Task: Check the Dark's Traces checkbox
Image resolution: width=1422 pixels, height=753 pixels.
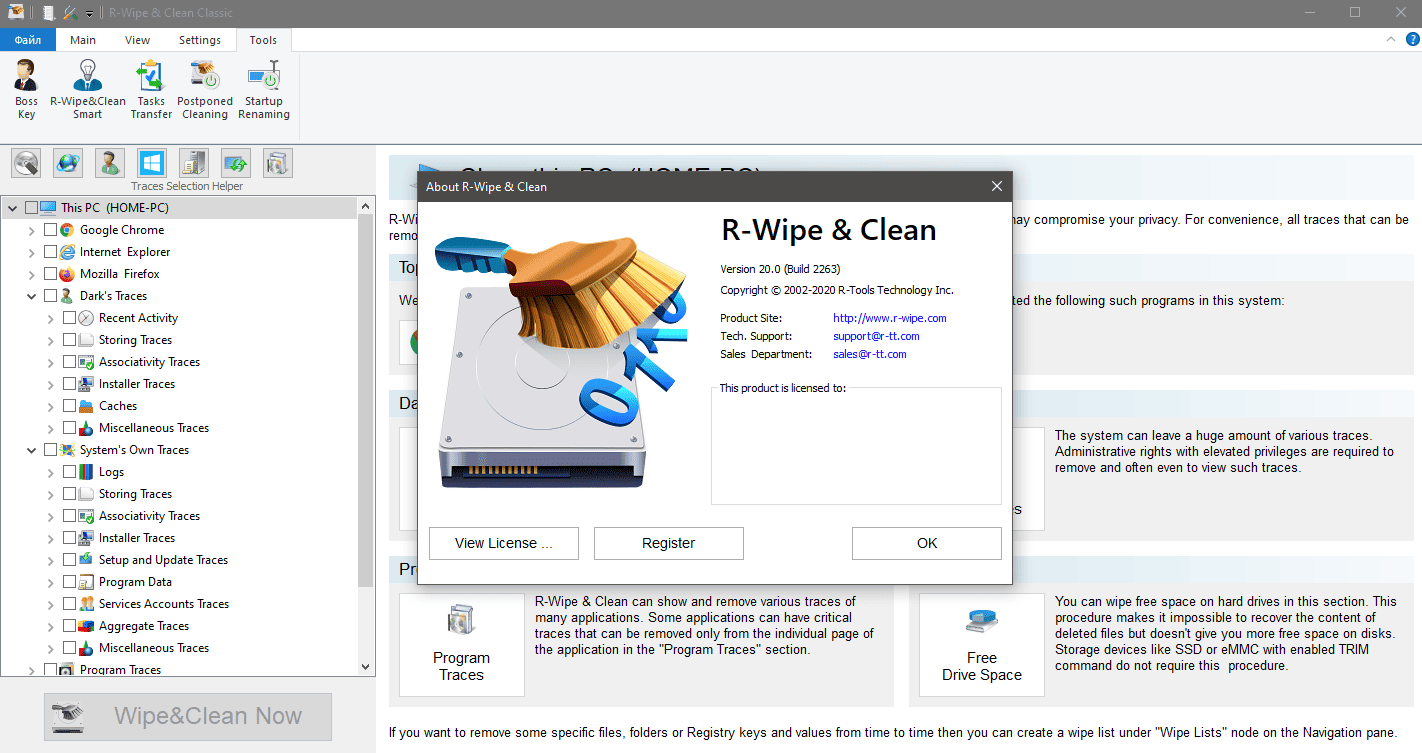Action: pyautogui.click(x=50, y=296)
